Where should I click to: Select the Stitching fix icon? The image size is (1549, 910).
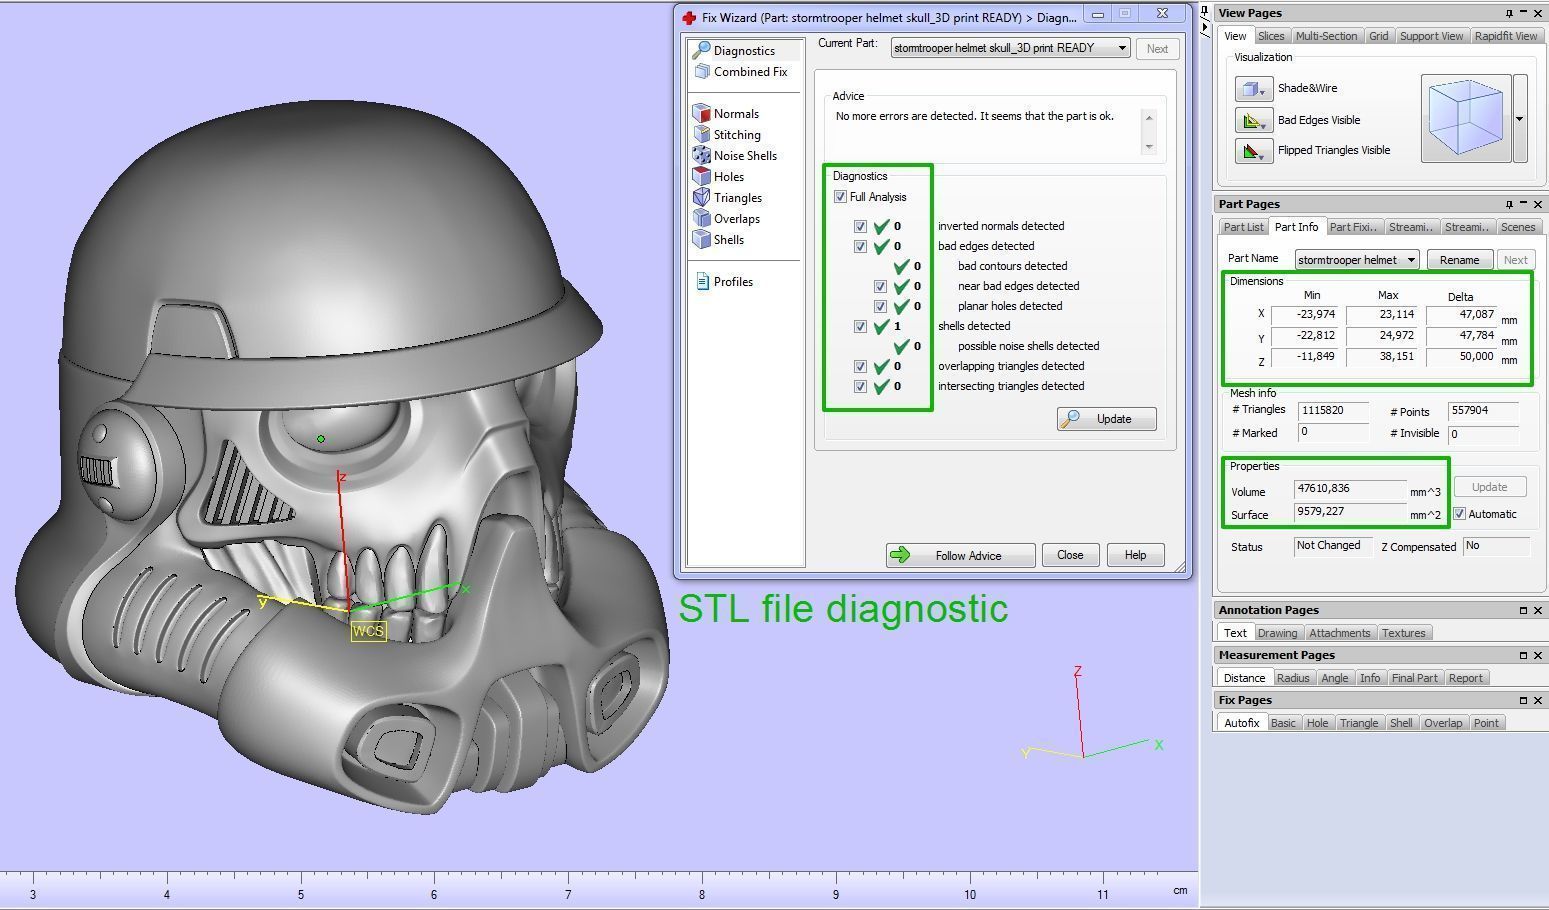701,134
